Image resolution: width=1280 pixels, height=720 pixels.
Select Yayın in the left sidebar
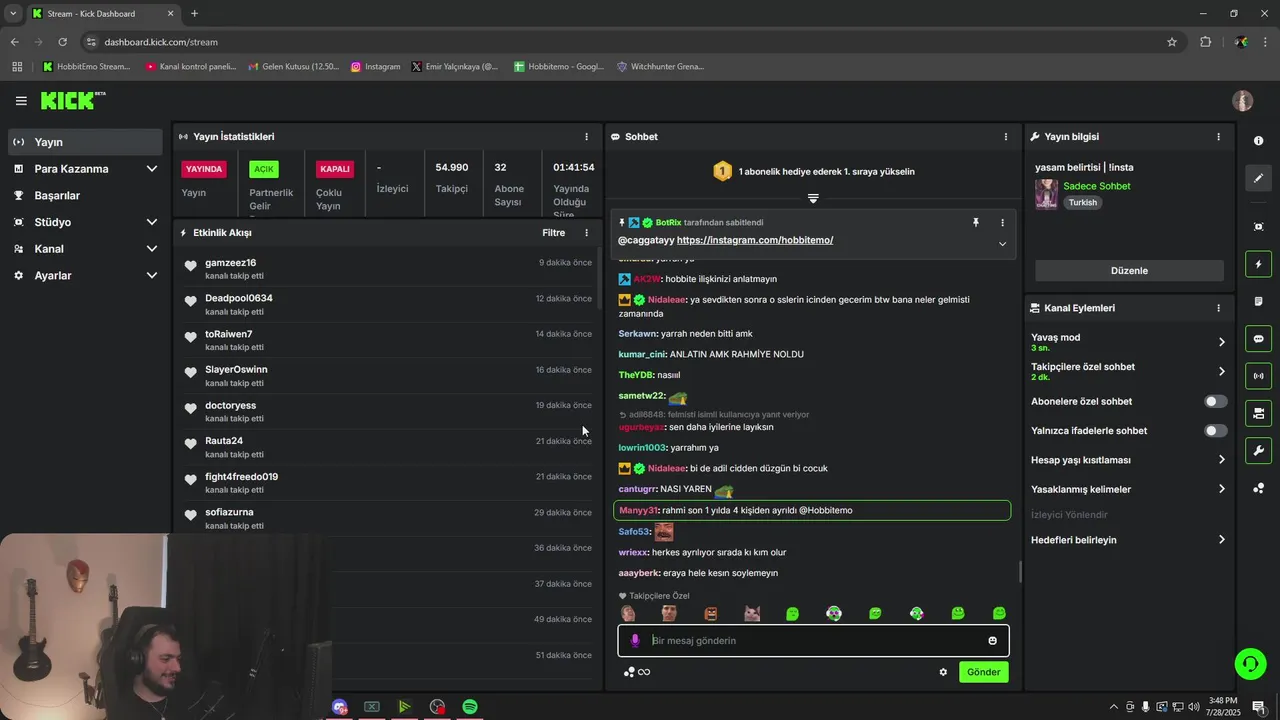85,142
